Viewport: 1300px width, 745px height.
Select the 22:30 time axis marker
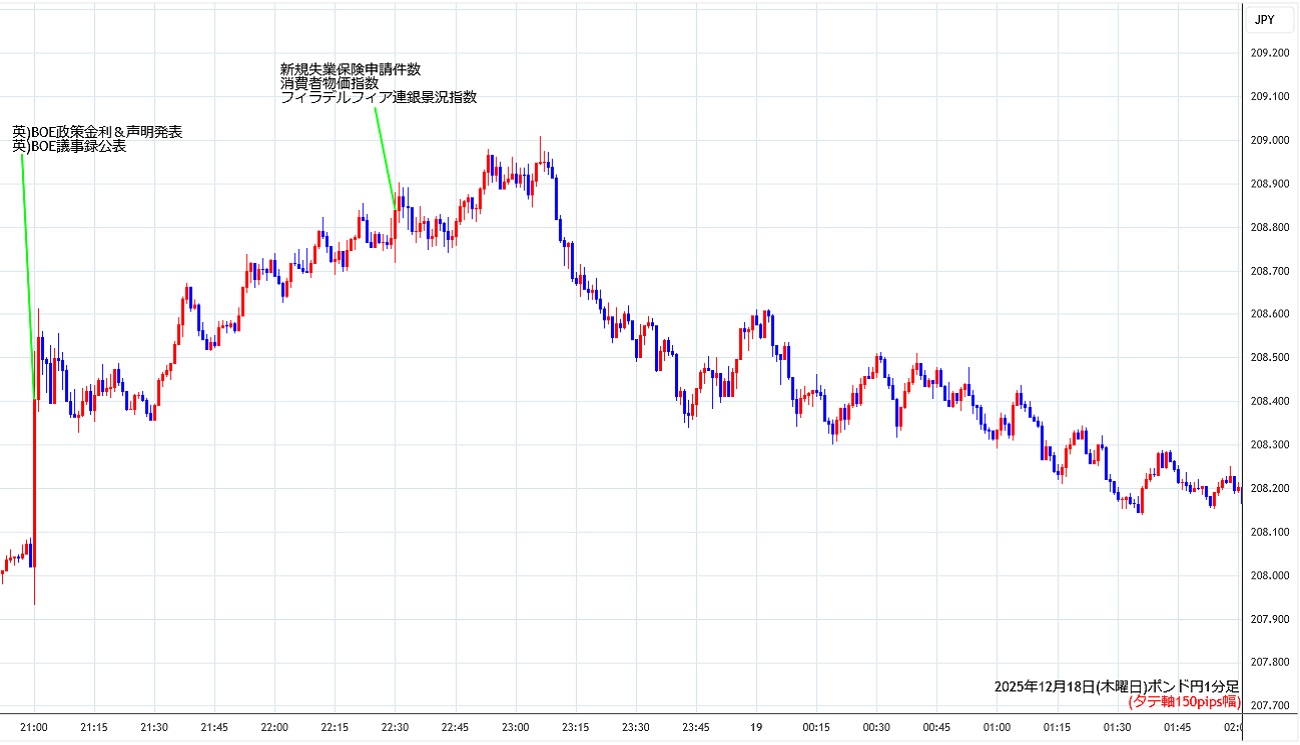point(395,727)
